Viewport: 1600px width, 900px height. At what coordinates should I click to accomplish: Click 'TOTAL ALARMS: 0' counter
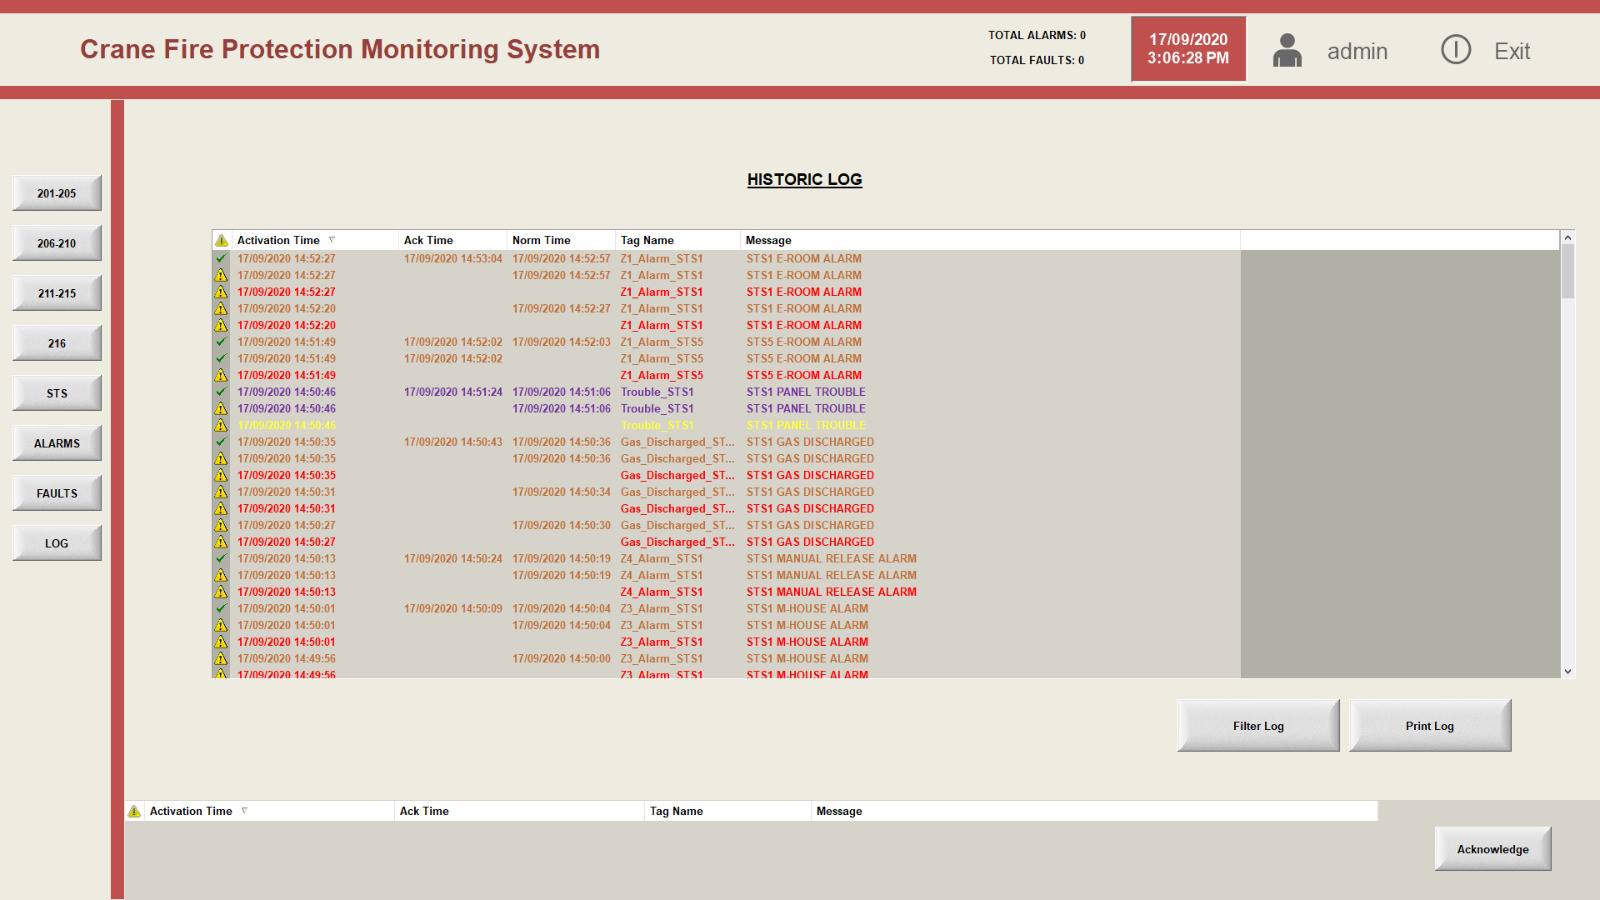click(1037, 35)
